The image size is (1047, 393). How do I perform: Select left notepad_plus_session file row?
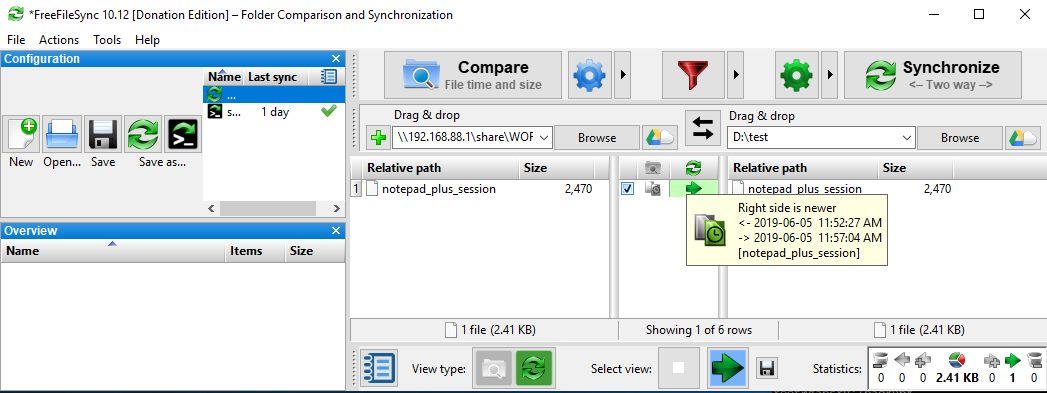pyautogui.click(x=485, y=189)
